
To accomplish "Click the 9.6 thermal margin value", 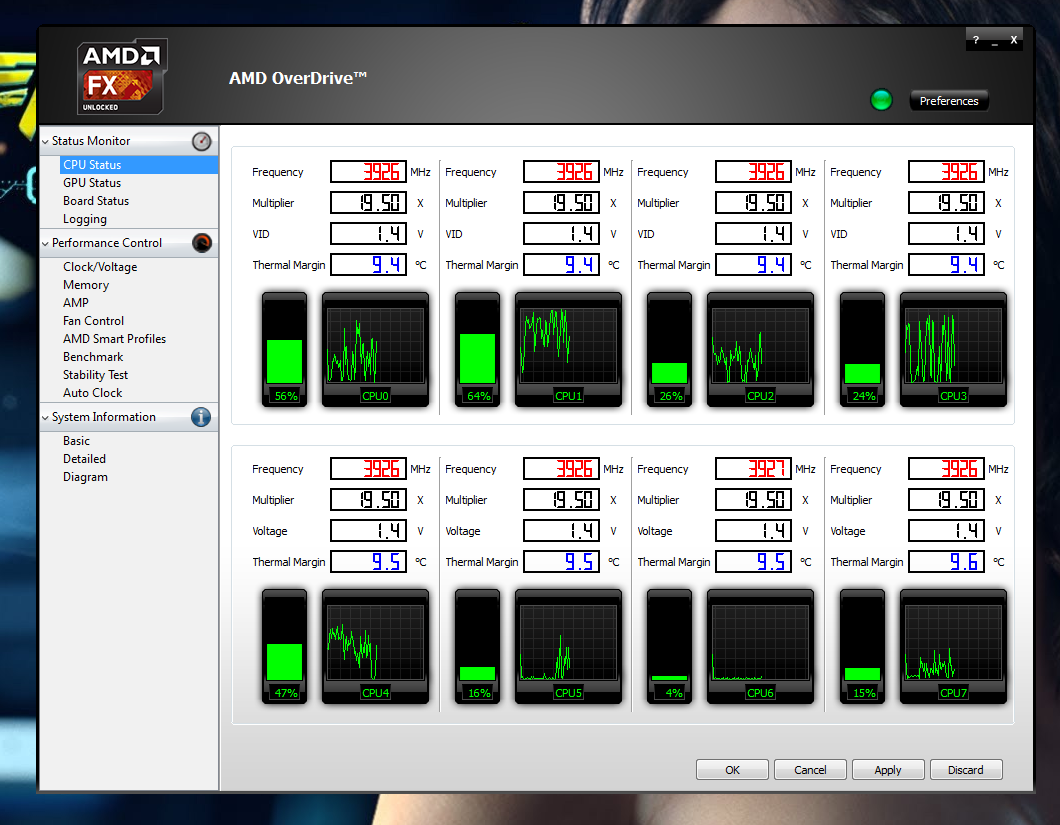I will pyautogui.click(x=946, y=561).
